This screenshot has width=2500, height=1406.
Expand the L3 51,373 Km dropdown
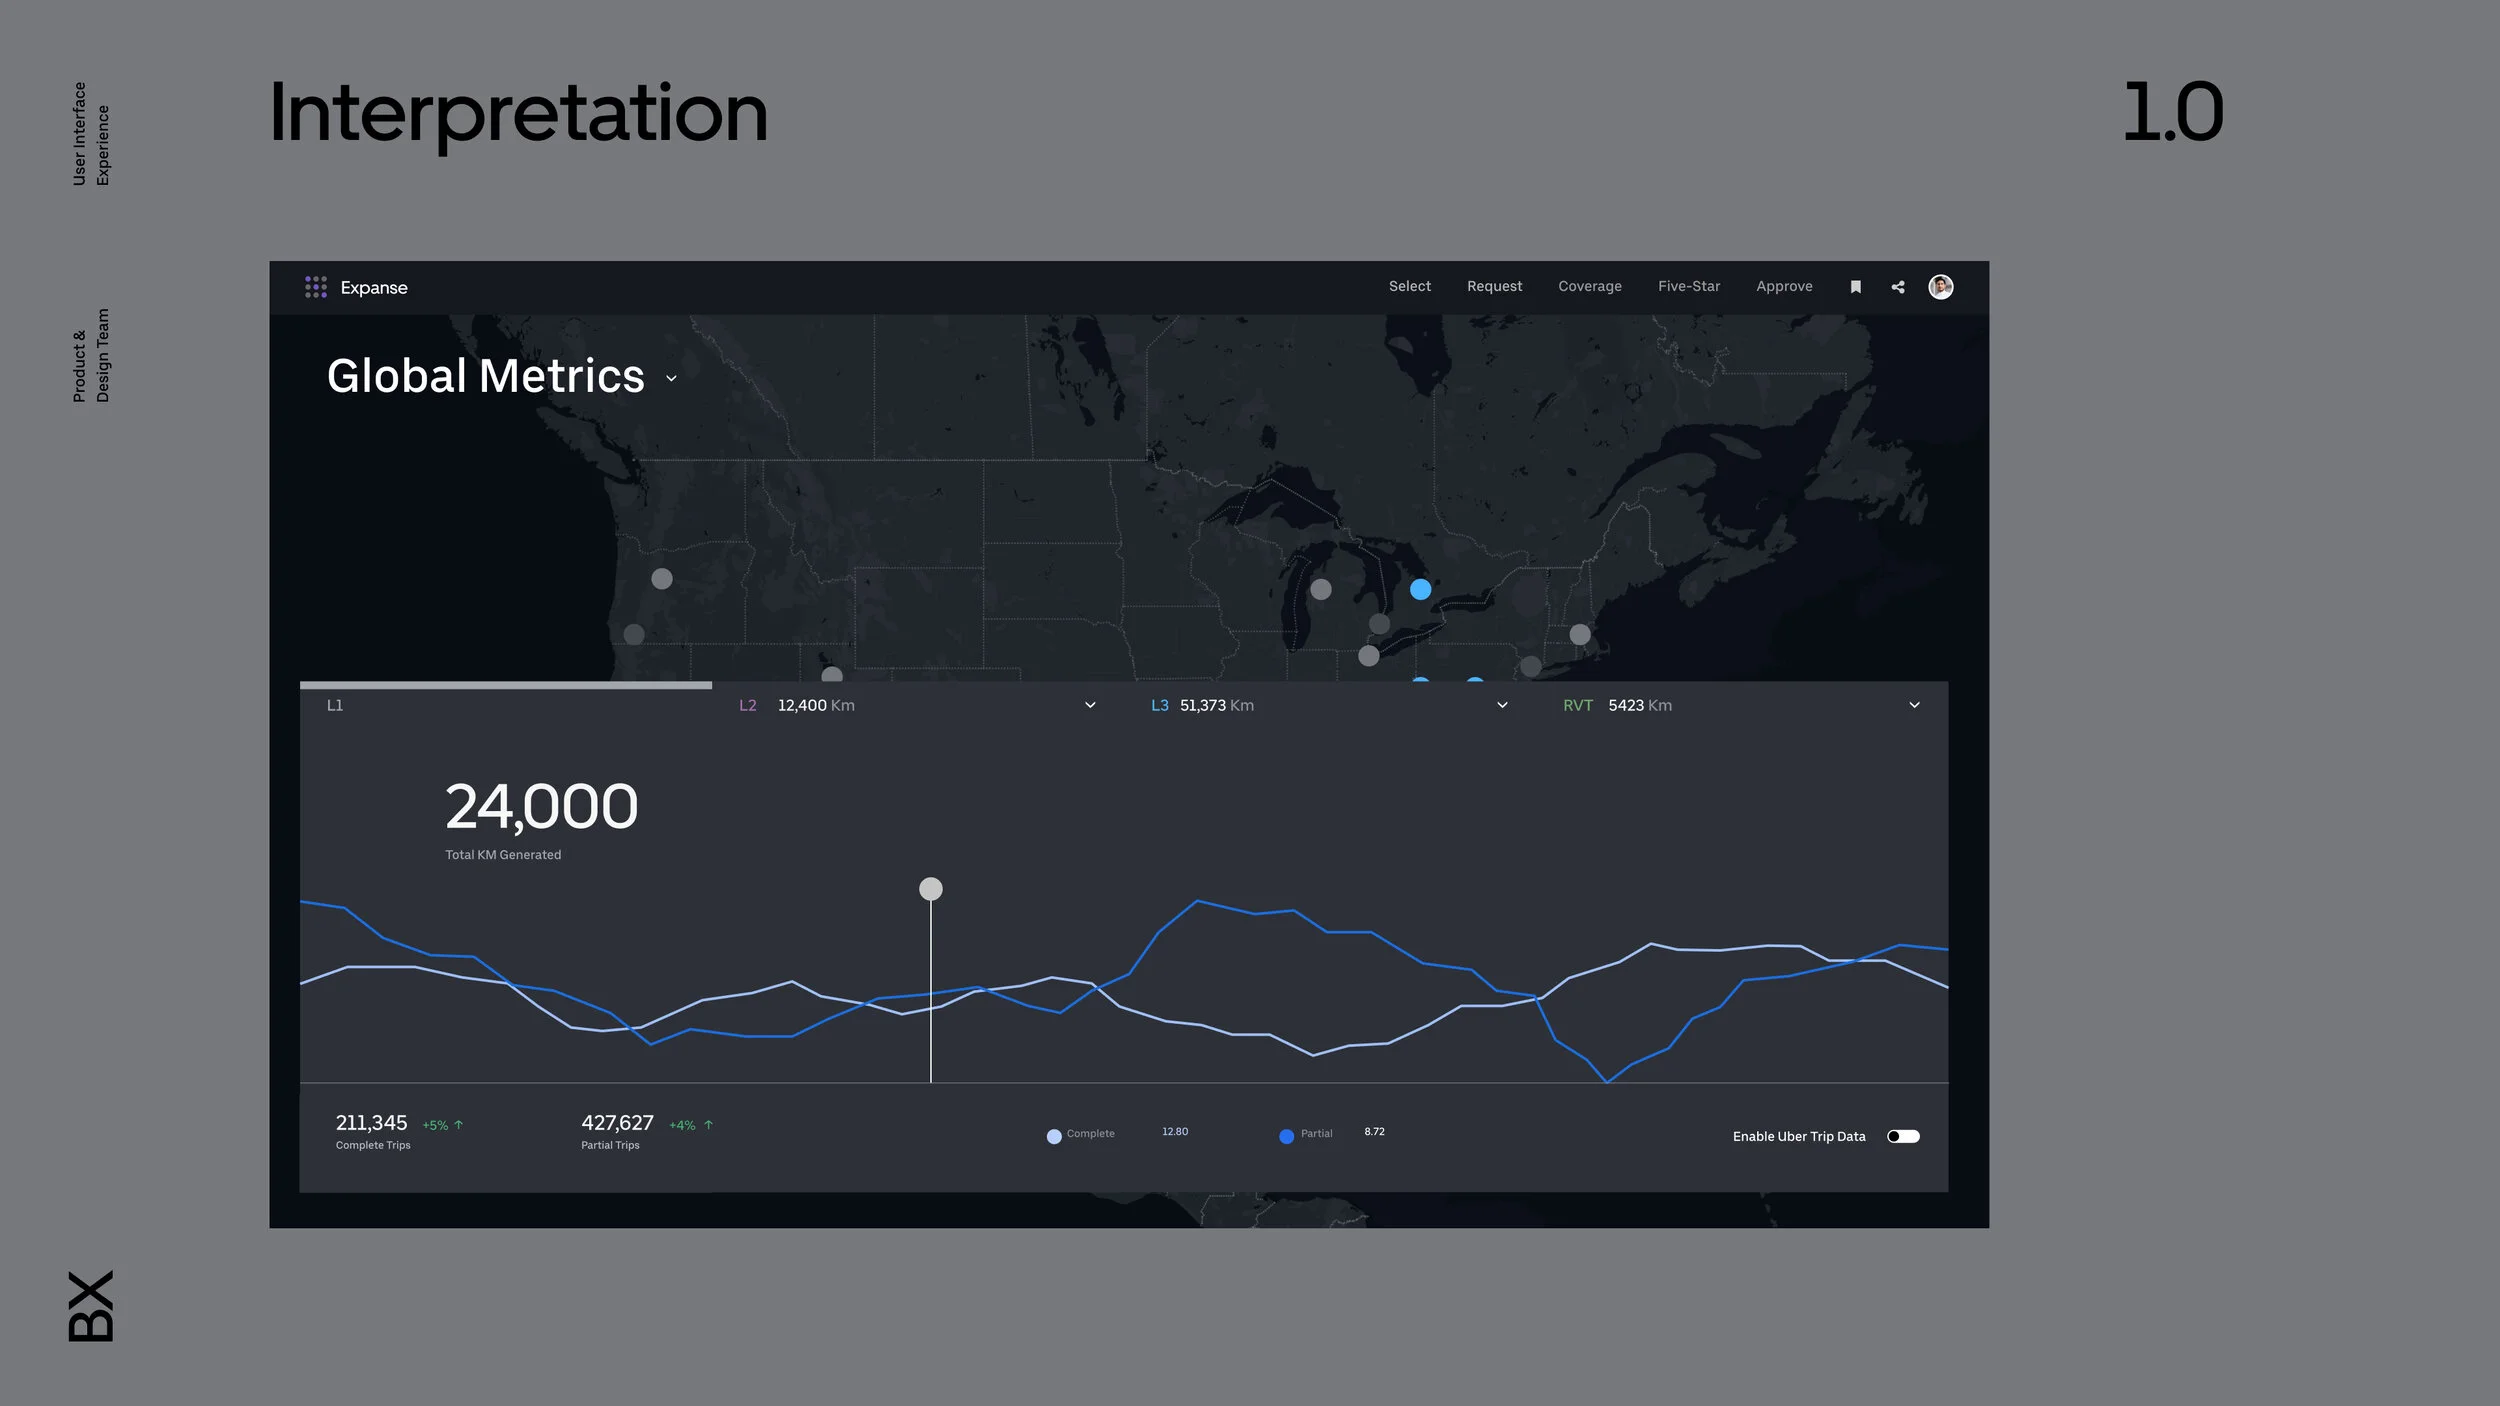click(1502, 705)
